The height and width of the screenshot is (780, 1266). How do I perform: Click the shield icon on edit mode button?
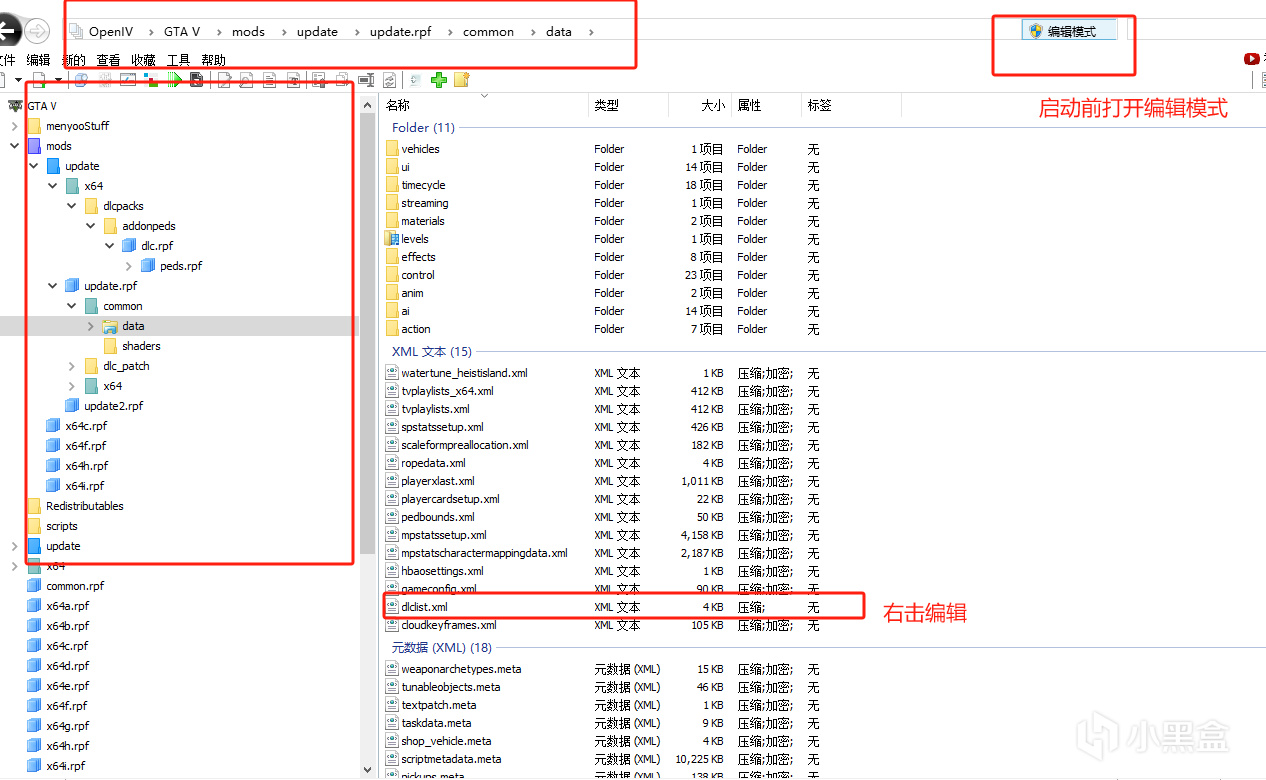point(1036,31)
